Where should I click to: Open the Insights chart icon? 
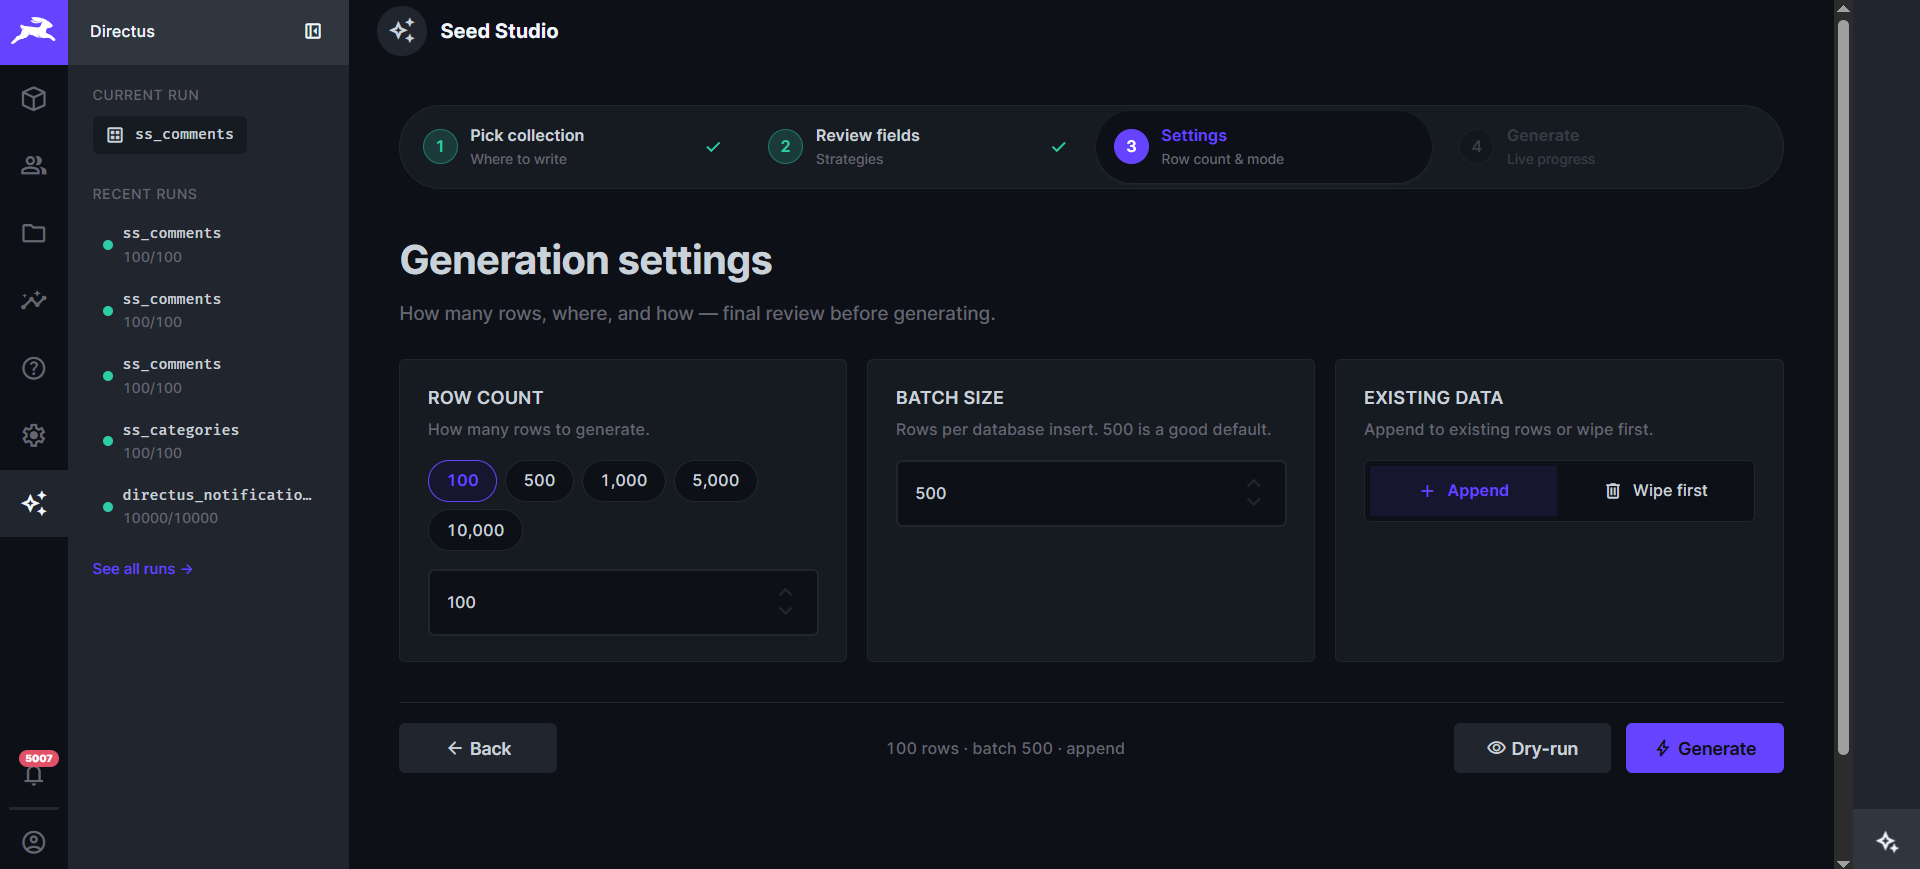(x=34, y=300)
